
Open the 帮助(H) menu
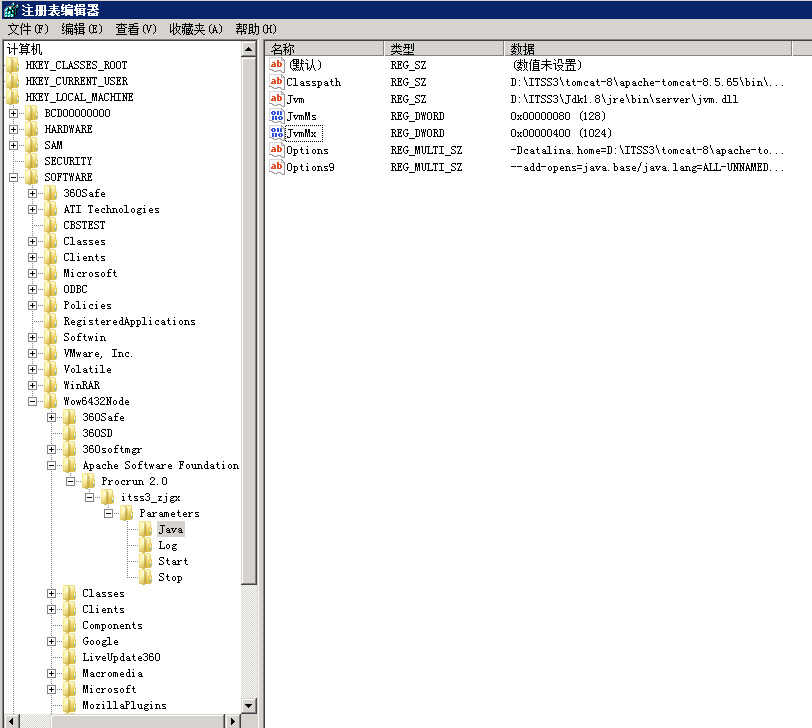coord(256,29)
